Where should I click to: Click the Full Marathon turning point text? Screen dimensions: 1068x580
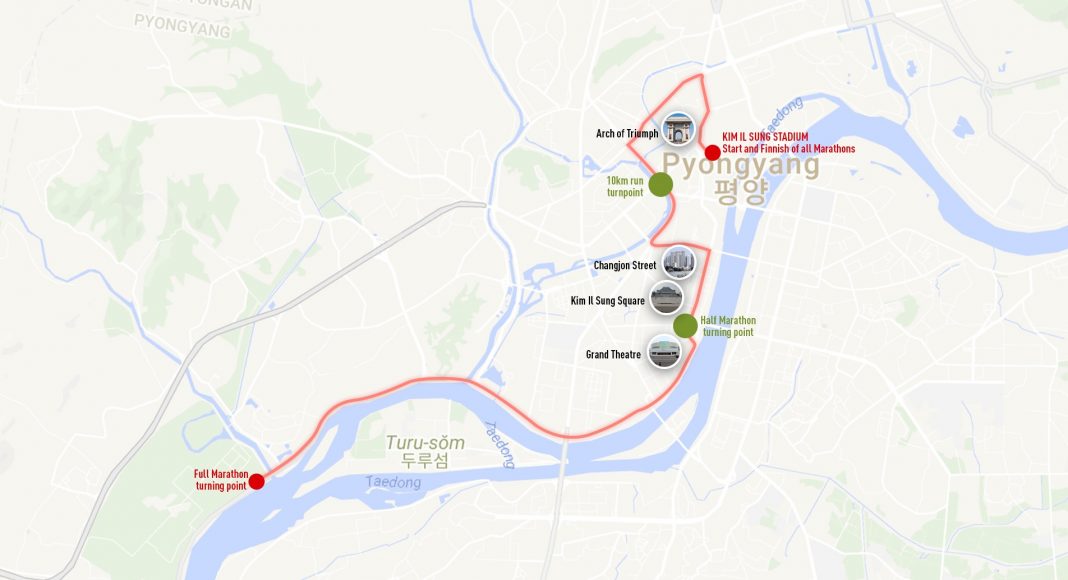221,480
